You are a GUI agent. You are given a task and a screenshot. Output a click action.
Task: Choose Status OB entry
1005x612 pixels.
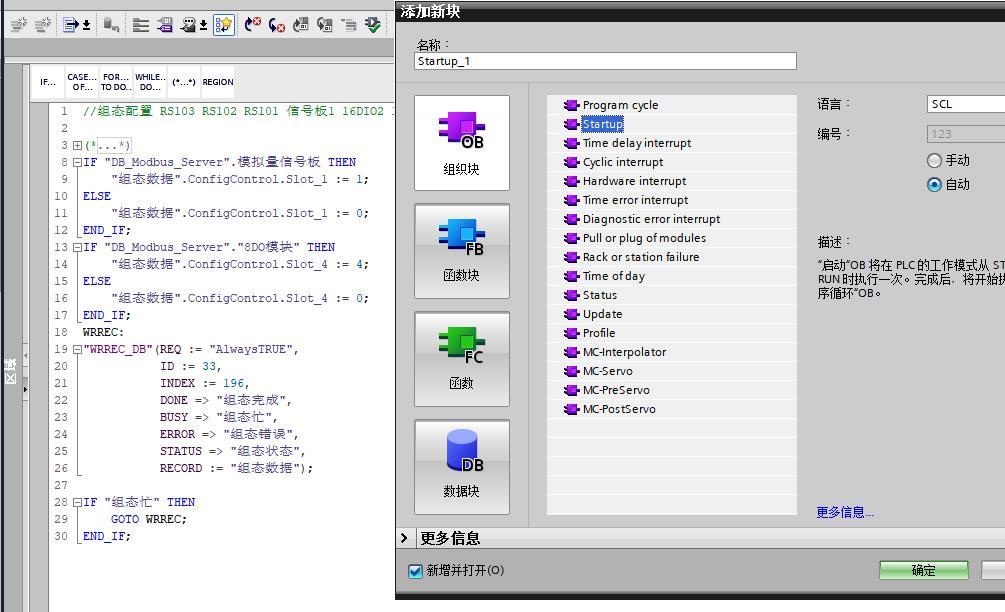[x=672, y=295]
